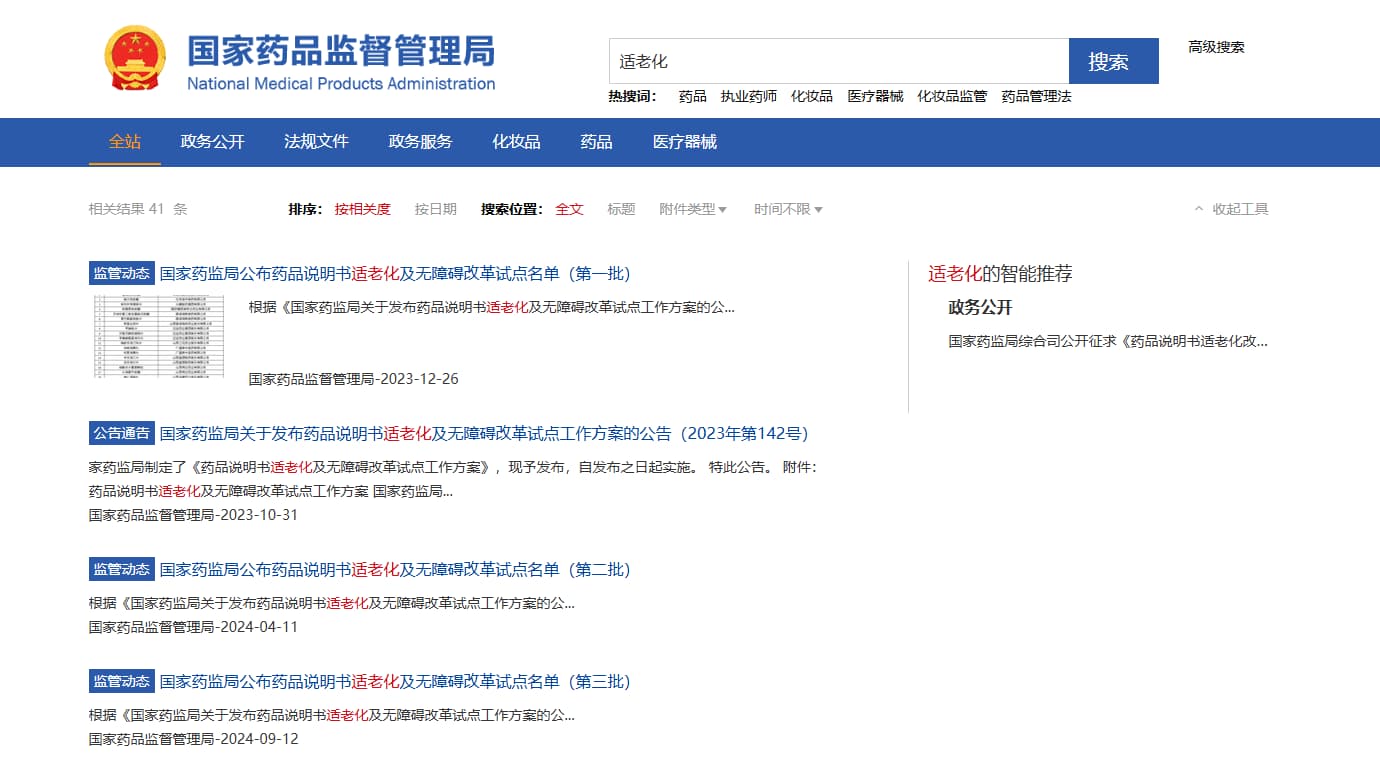Click date text 国家药品监督管理局-2024-04-11
1380x771 pixels.
pyautogui.click(x=193, y=627)
